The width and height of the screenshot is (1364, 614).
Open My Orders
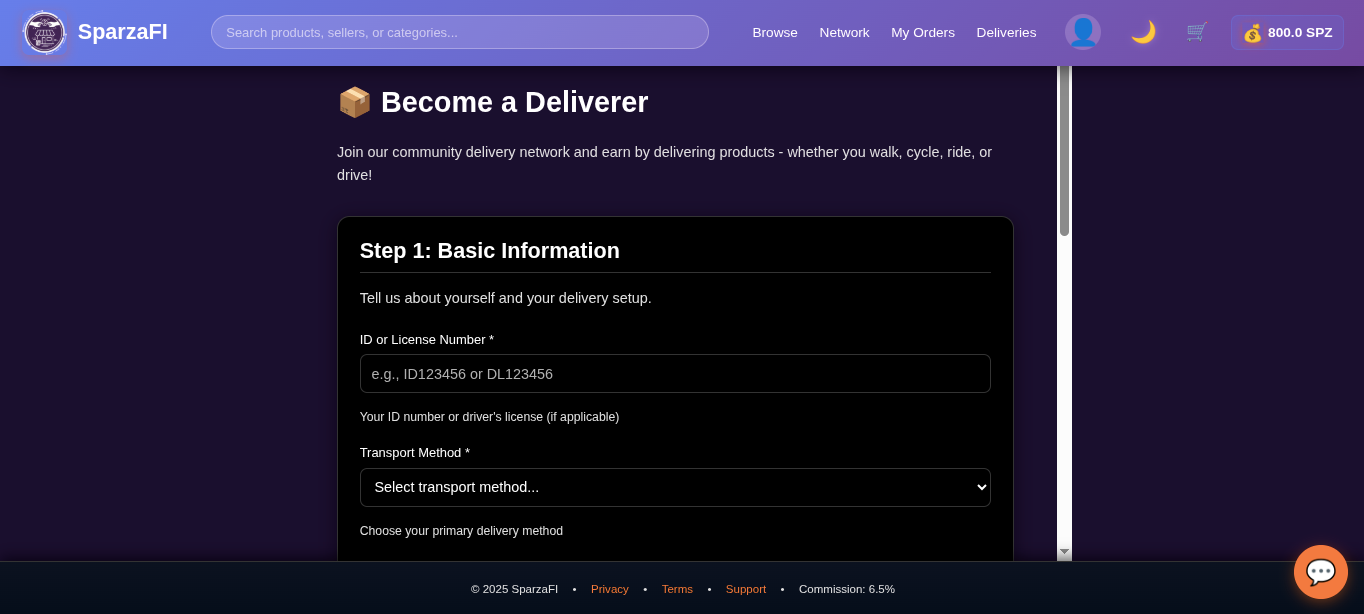923,32
